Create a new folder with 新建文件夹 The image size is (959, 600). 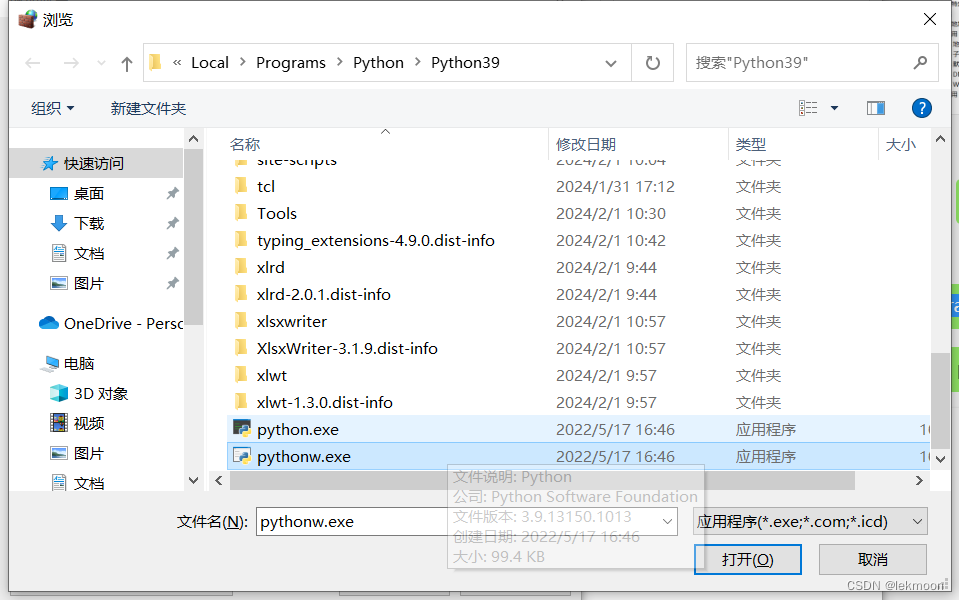[148, 108]
